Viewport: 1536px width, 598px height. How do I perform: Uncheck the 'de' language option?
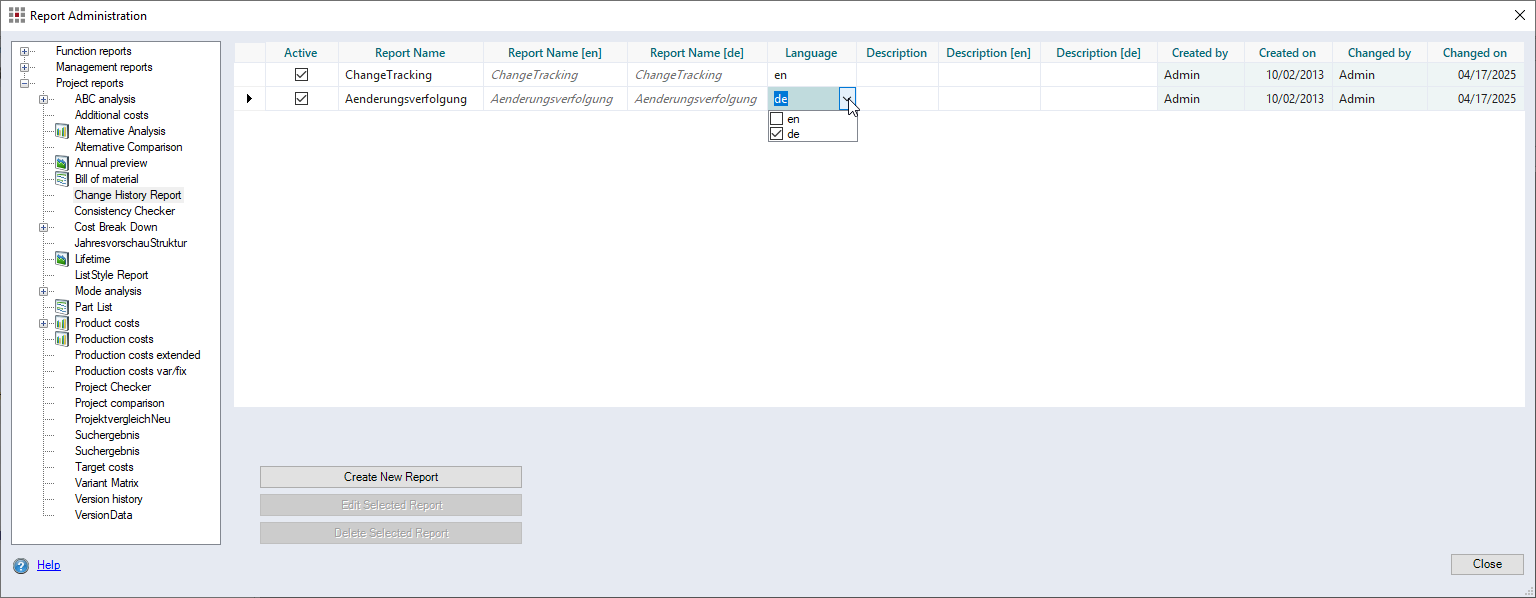pos(776,134)
